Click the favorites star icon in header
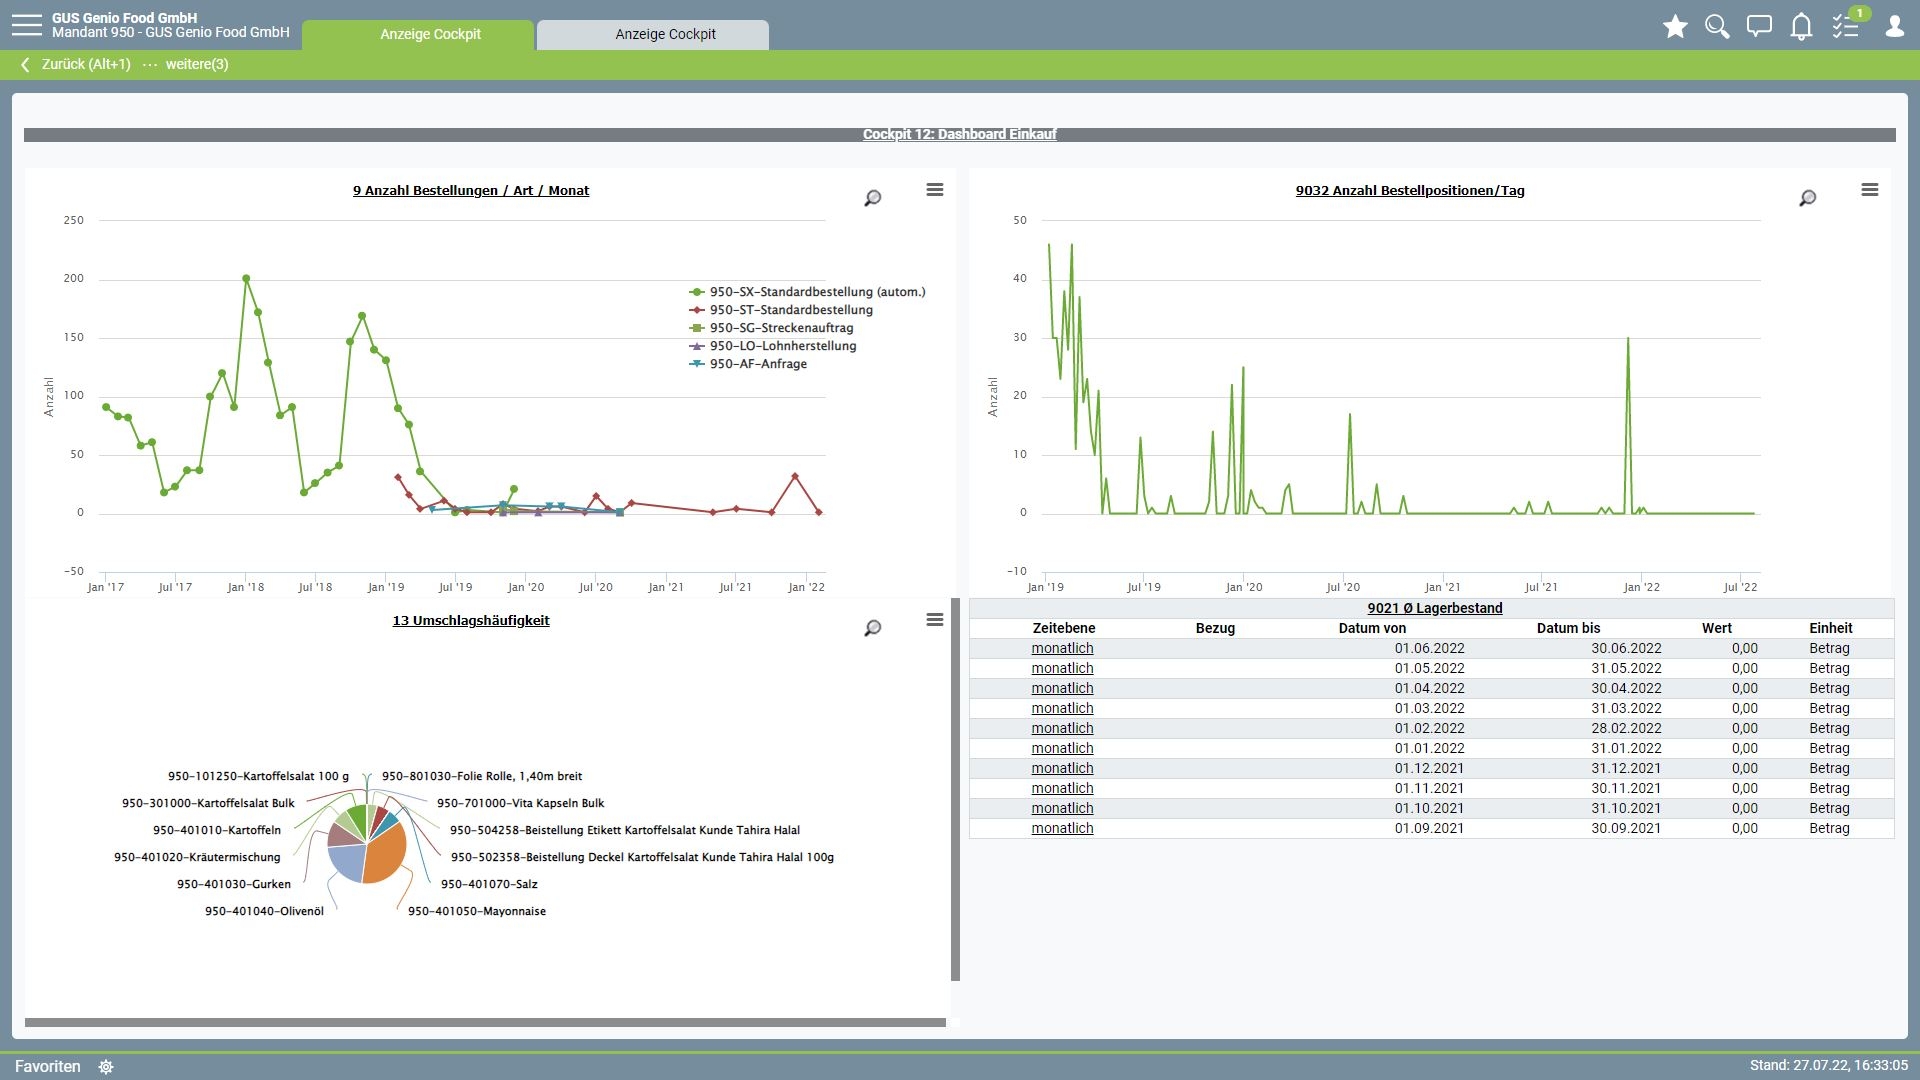This screenshot has width=1920, height=1080. click(x=1675, y=27)
